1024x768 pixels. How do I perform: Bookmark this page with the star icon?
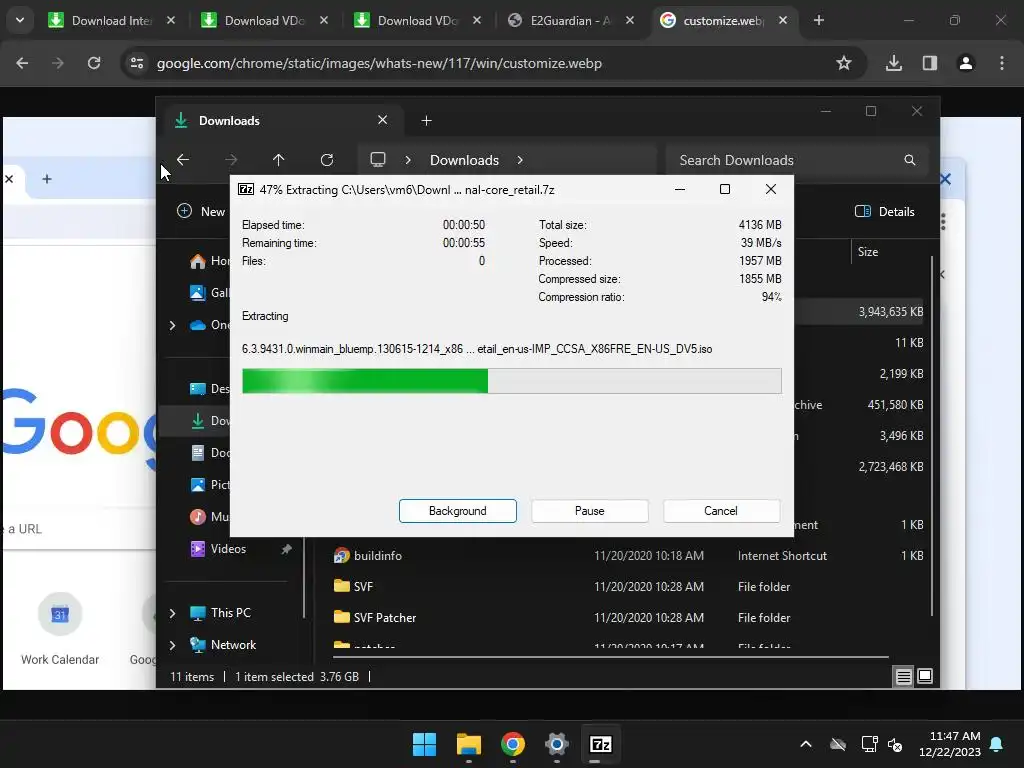click(844, 63)
